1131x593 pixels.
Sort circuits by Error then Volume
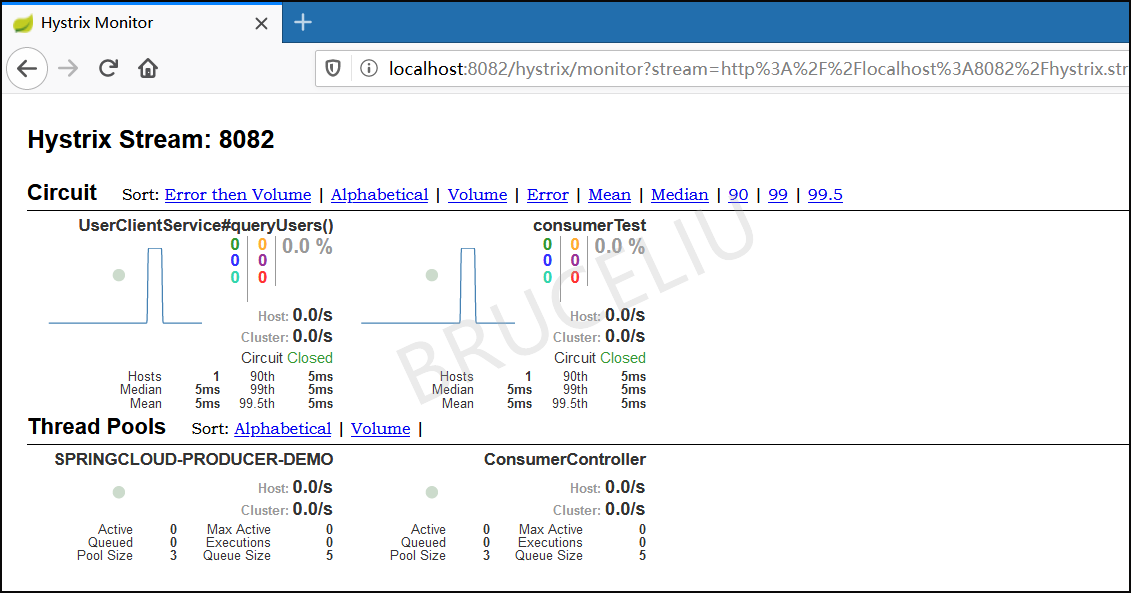[x=238, y=195]
